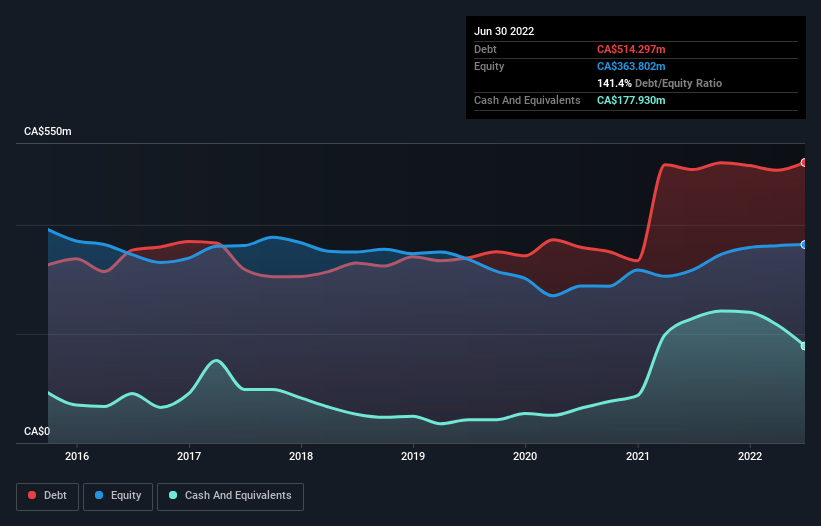Click the CA$0 y-axis label

[x=36, y=431]
